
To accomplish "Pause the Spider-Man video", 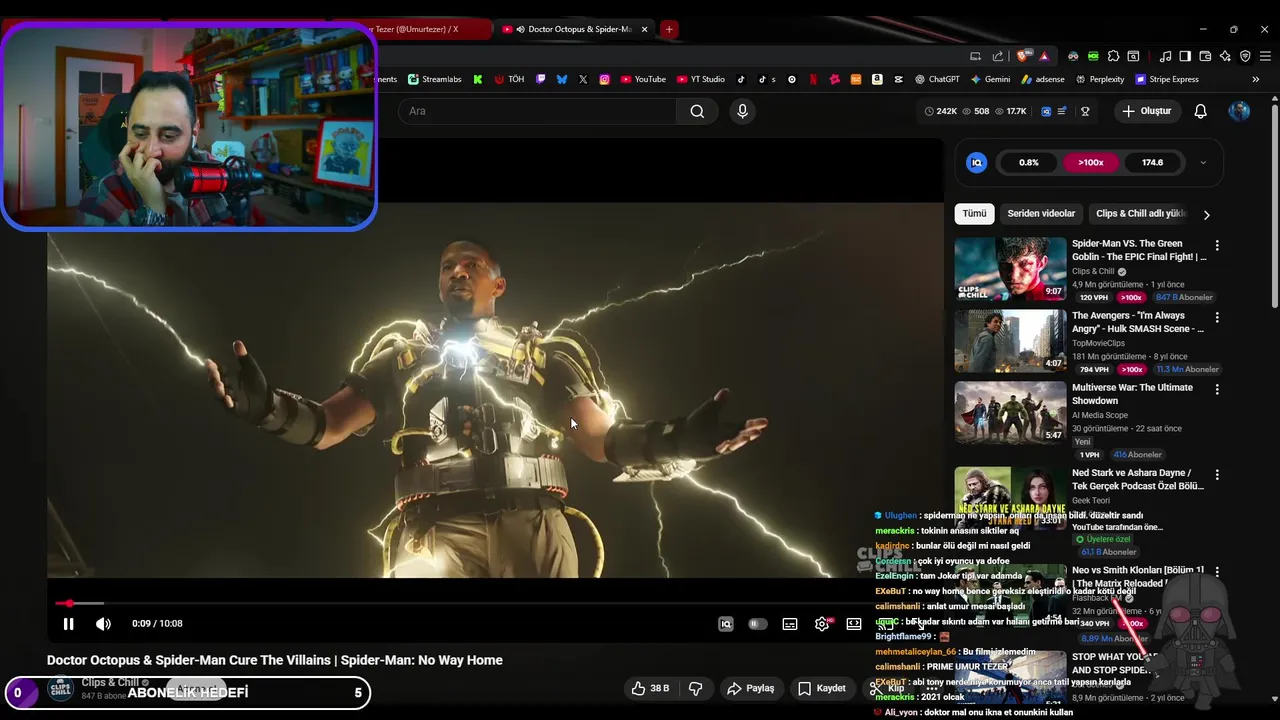I will pos(68,624).
